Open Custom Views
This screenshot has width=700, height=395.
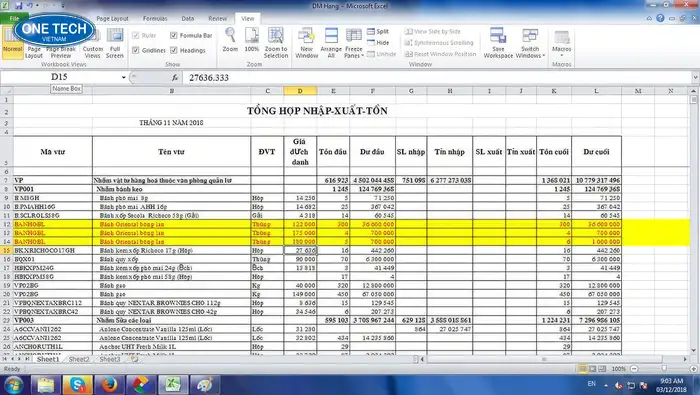(93, 43)
